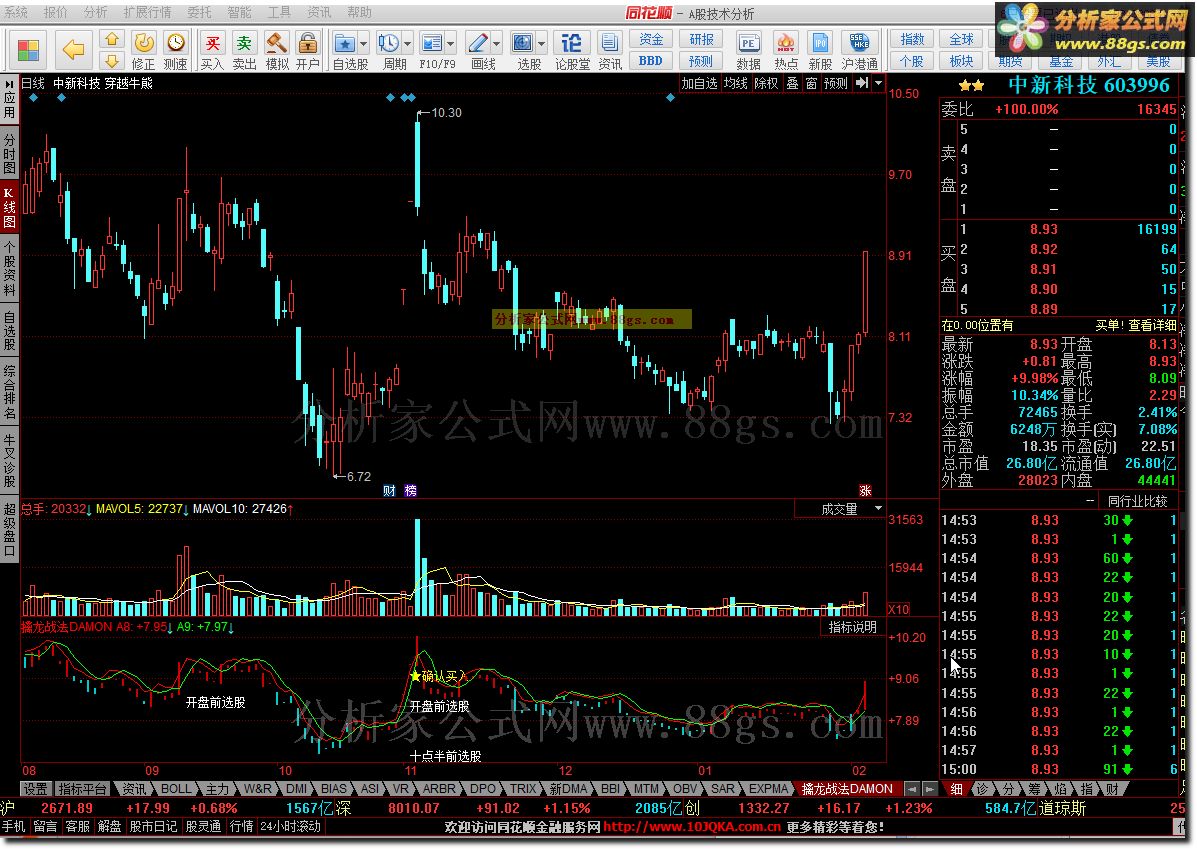Expand the 画线 dropdown arrow
Image resolution: width=1197 pixels, height=849 pixels.
496,44
